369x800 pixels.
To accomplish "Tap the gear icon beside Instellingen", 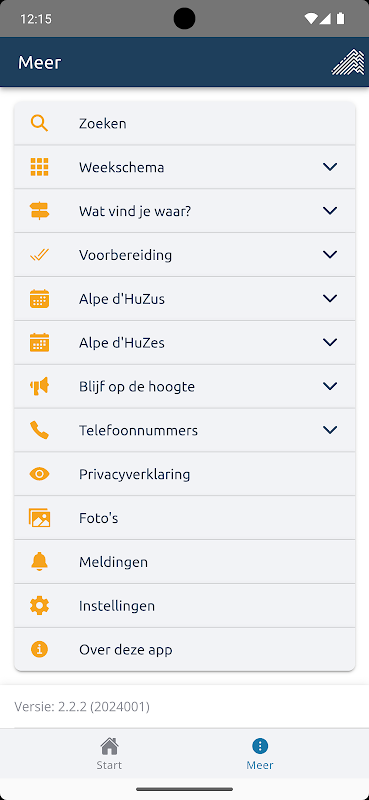I will (x=39, y=606).
